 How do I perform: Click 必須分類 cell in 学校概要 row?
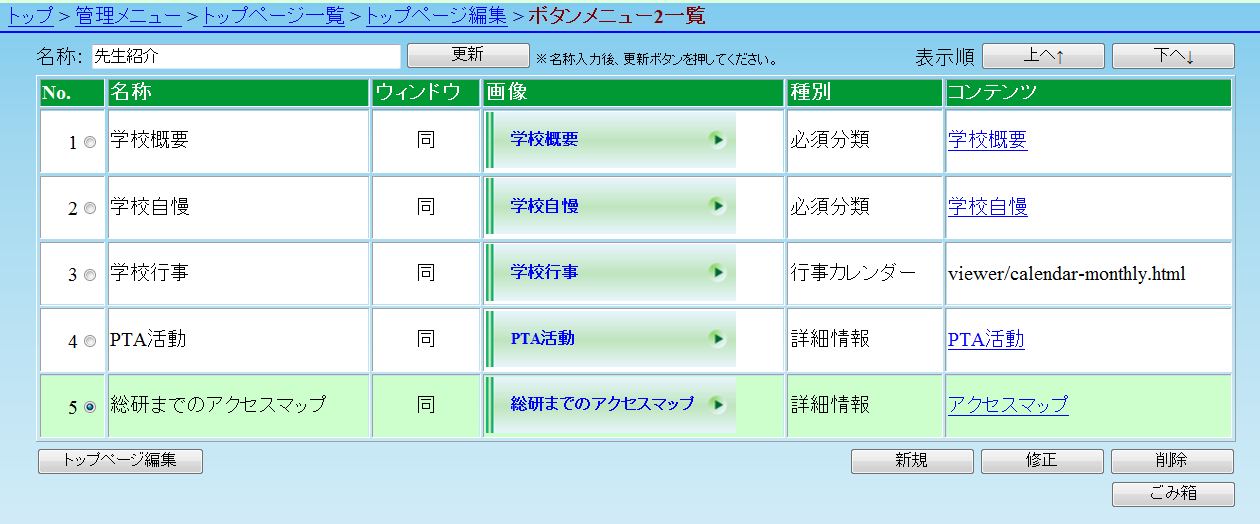click(x=865, y=140)
